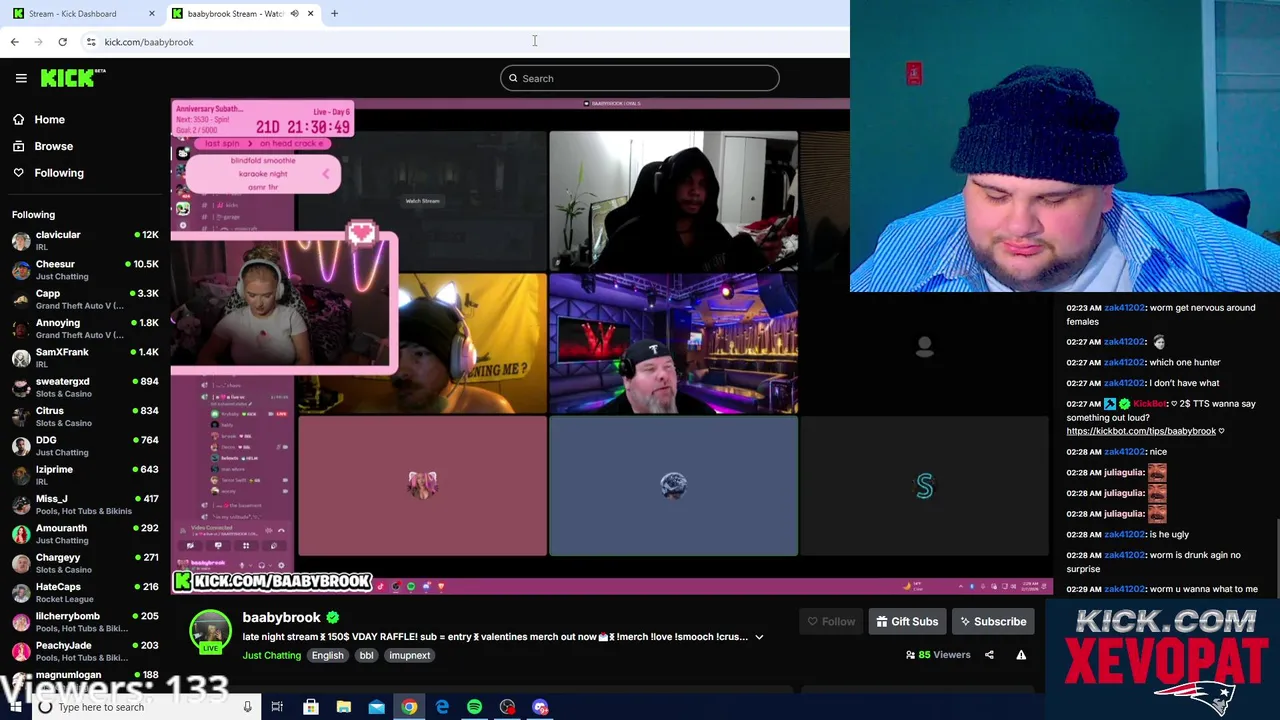Viewport: 1280px width, 720px height.
Task: Open File Explorer from the taskbar
Action: [343, 707]
